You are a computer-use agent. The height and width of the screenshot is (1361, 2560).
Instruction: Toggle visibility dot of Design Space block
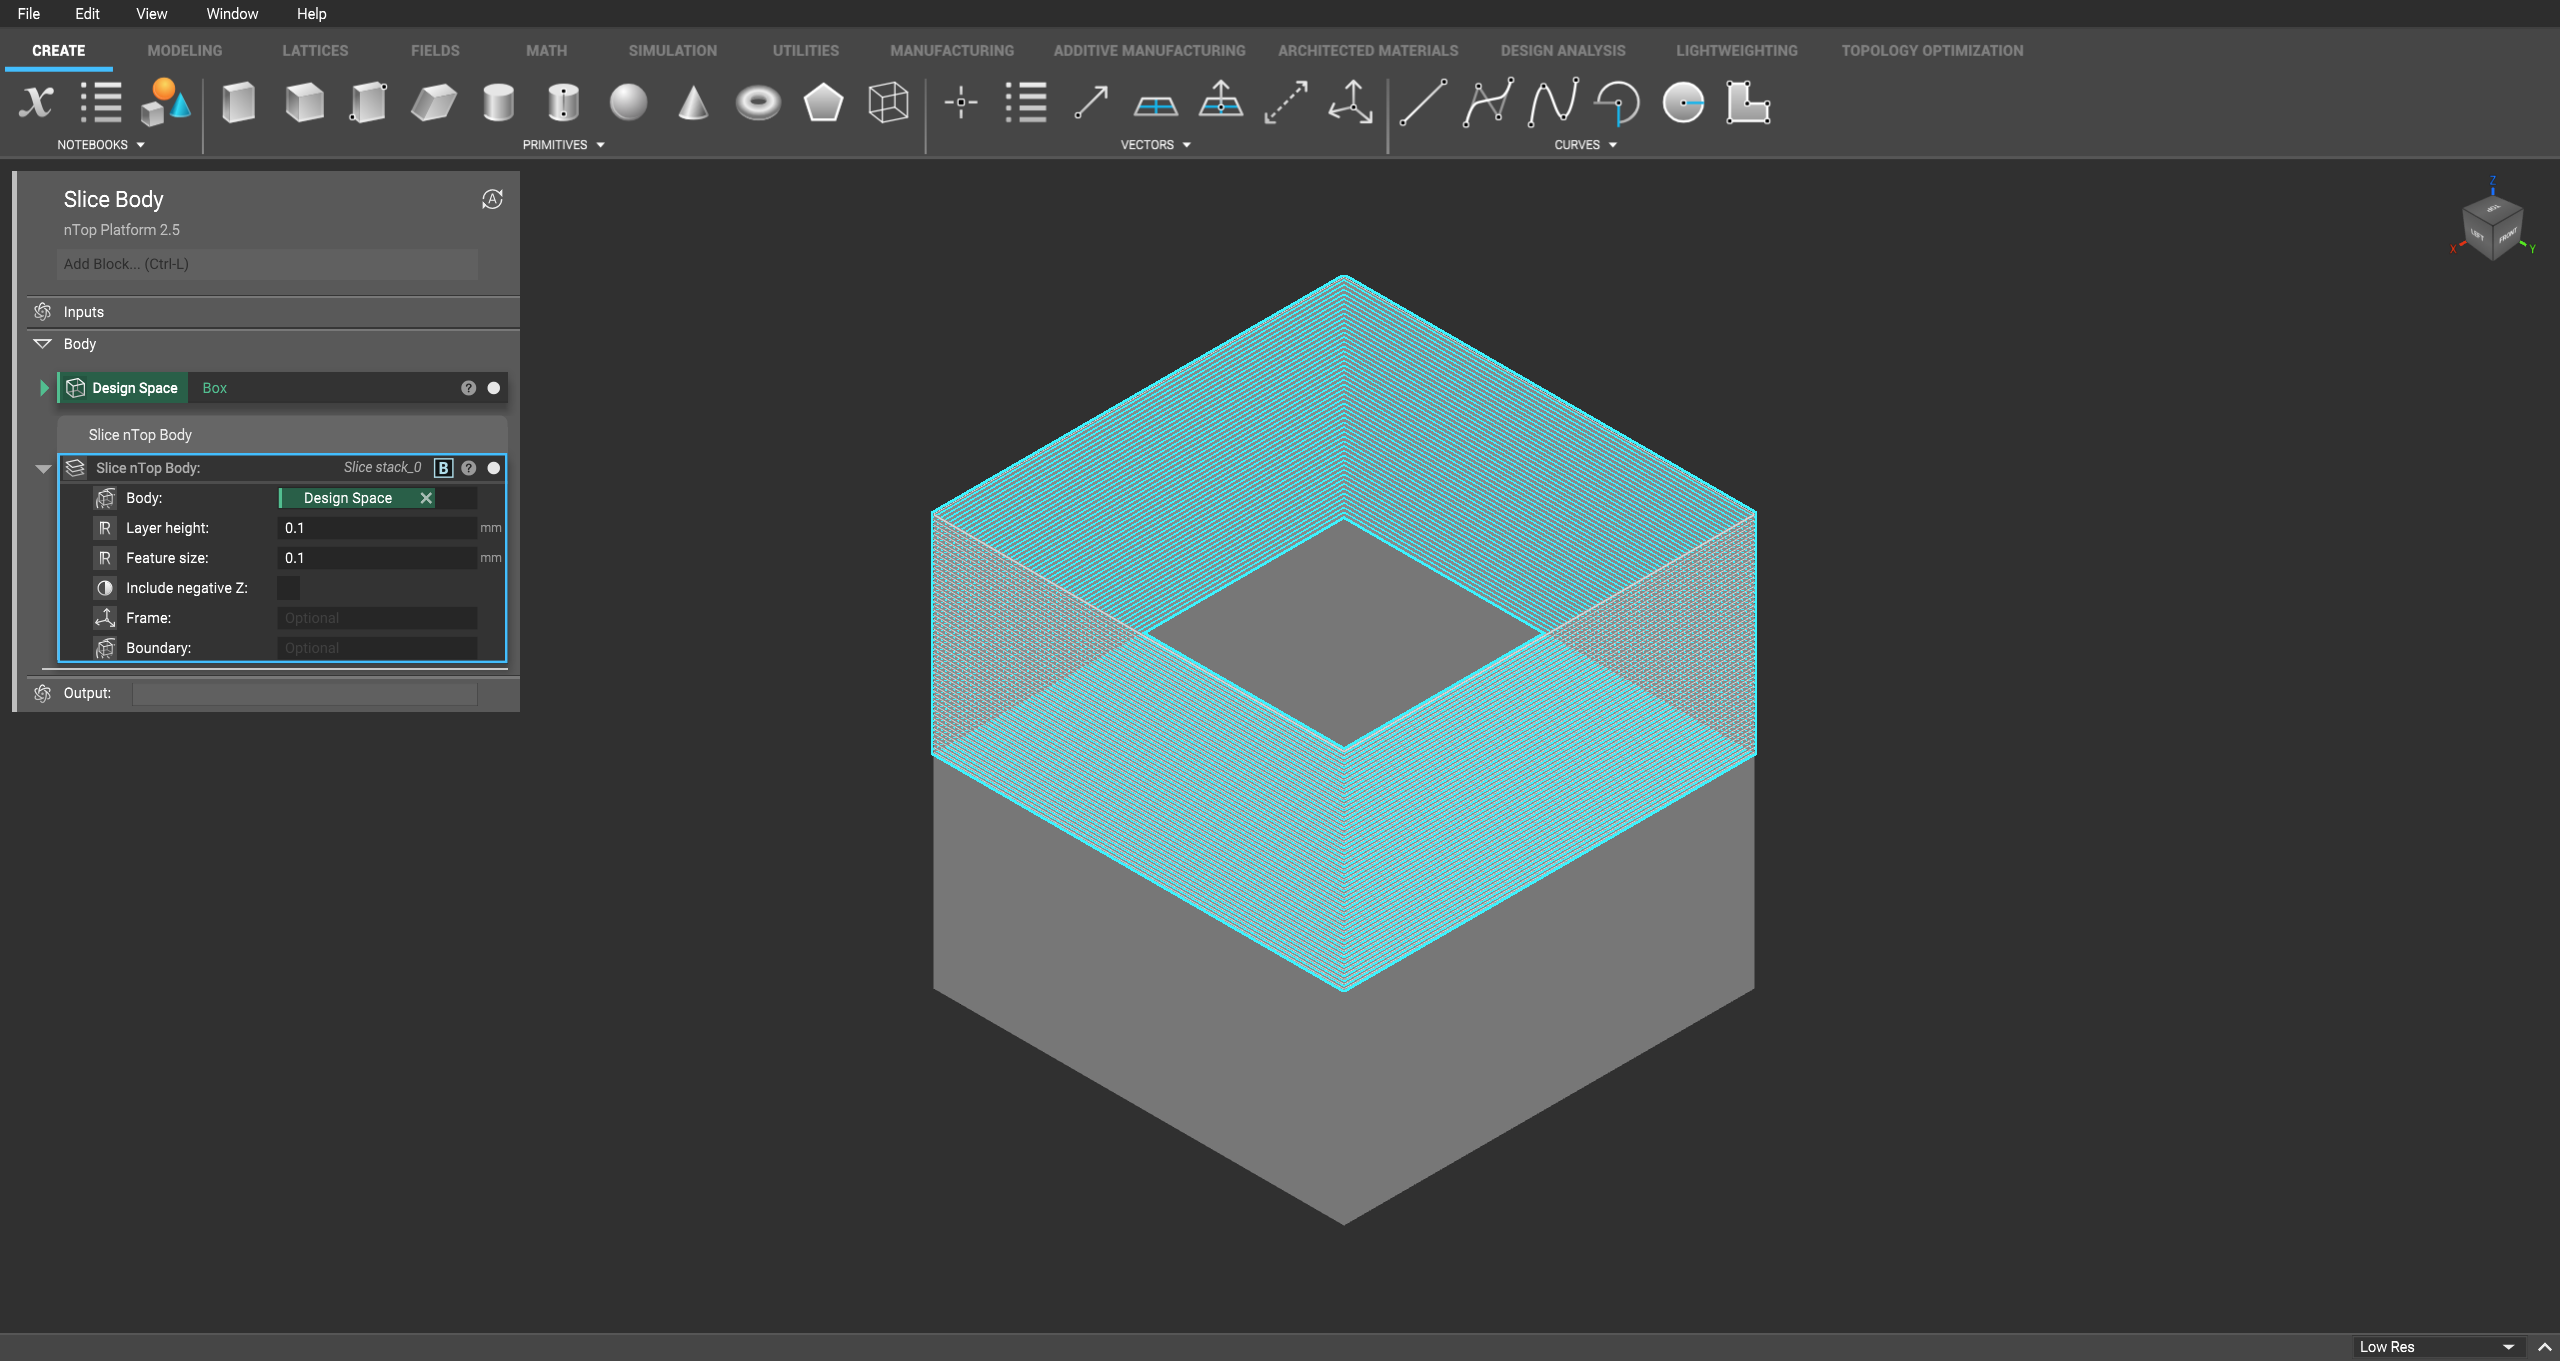(x=494, y=388)
